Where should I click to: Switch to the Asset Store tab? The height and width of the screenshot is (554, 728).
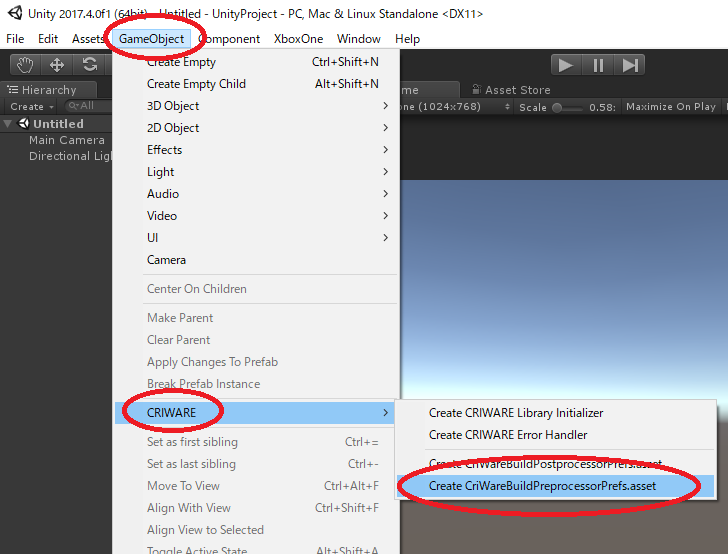pos(511,90)
